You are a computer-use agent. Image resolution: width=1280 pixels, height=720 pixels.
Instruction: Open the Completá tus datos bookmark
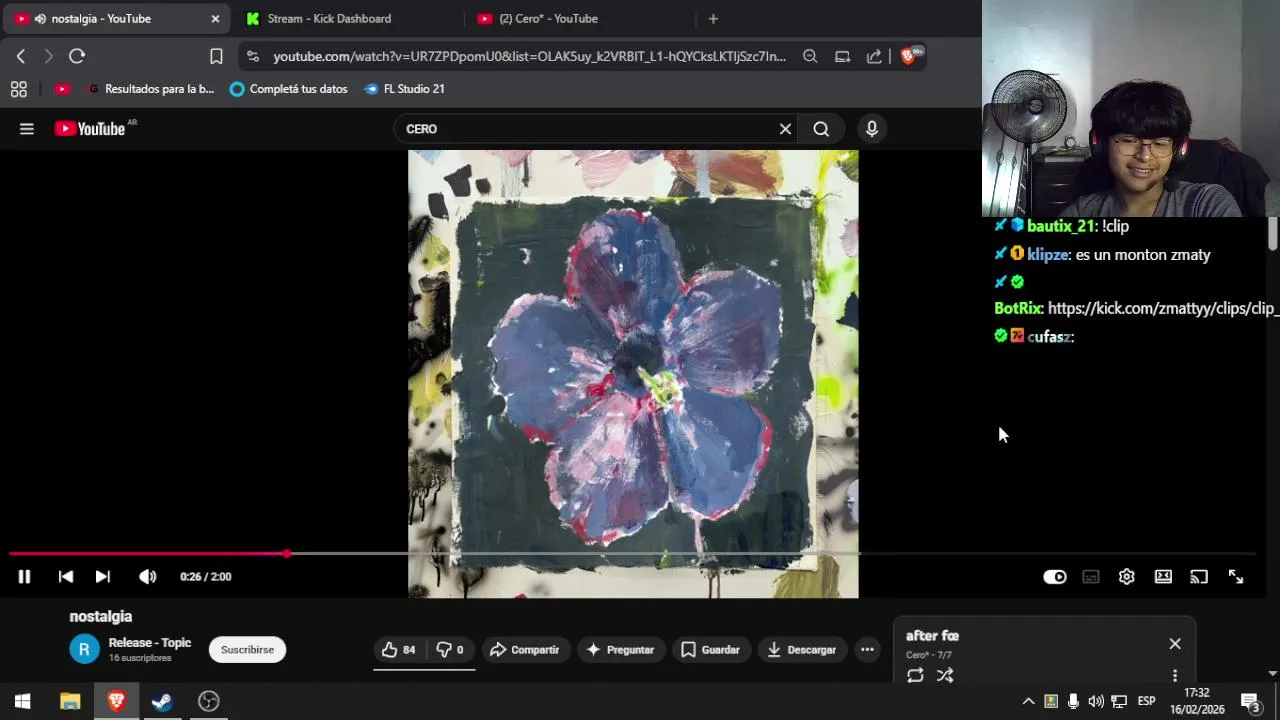[288, 89]
